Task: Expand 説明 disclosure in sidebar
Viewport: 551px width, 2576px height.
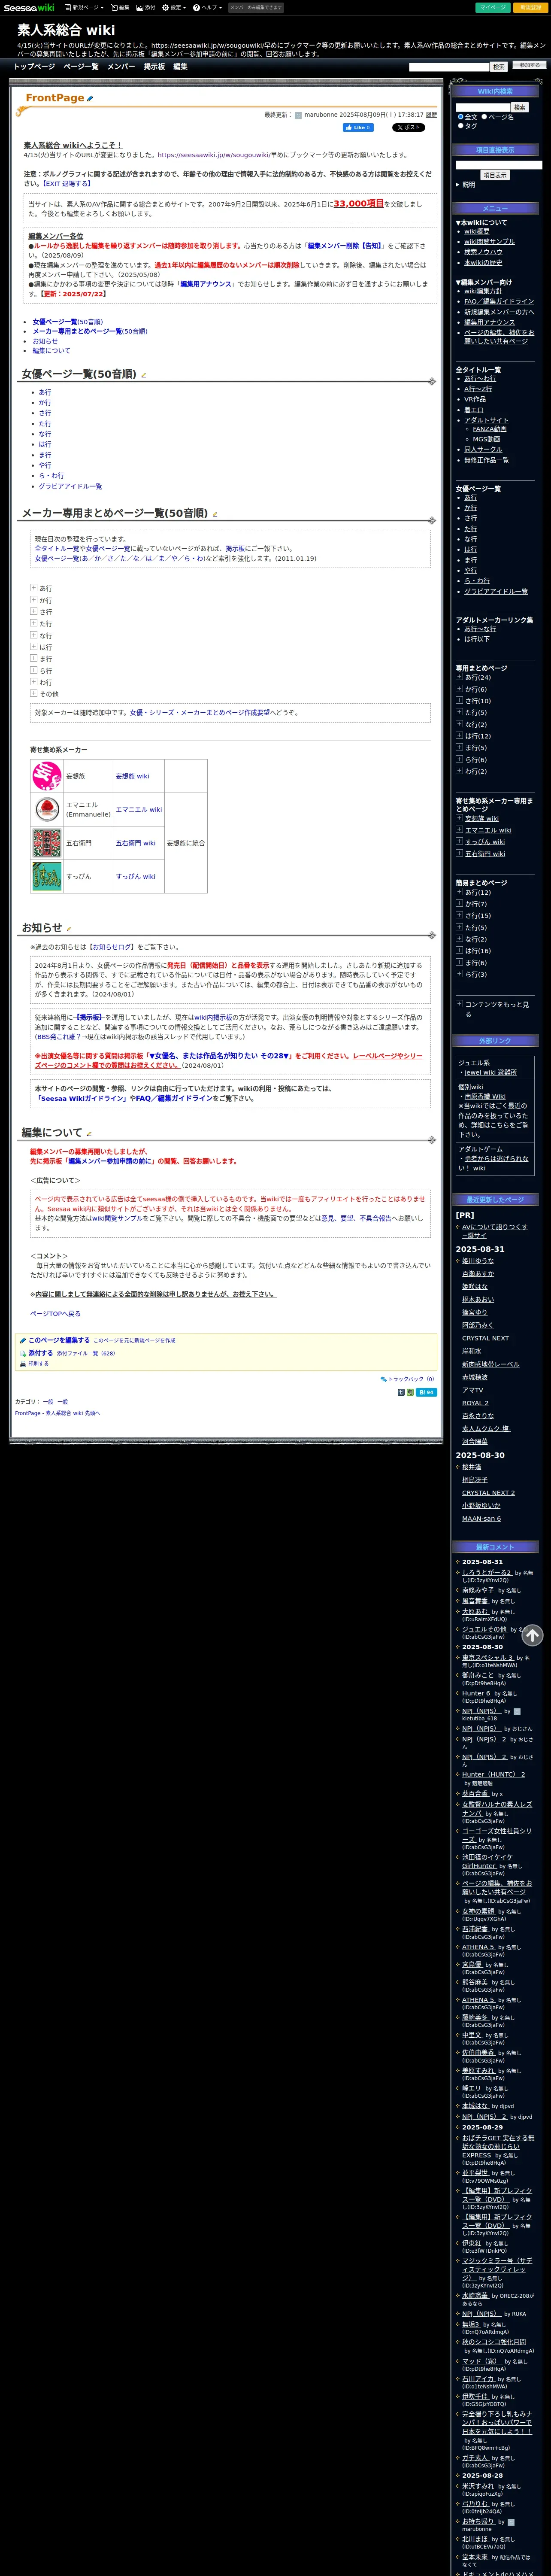Action: [x=466, y=184]
